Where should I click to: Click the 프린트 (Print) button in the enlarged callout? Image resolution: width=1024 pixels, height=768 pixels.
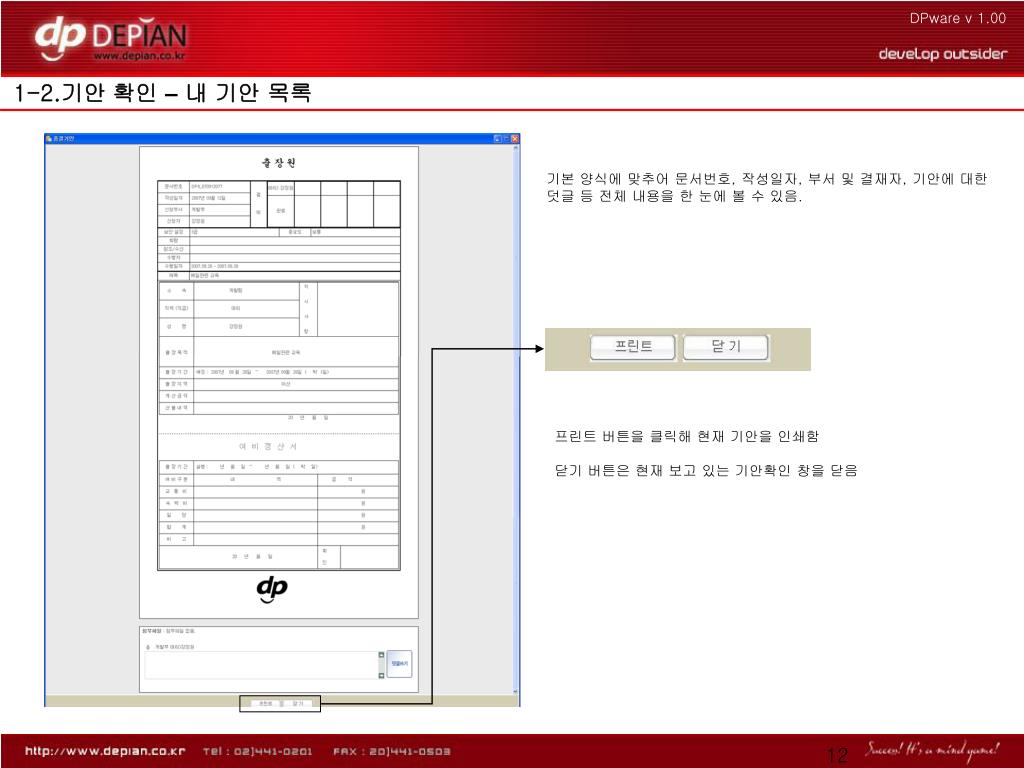pyautogui.click(x=632, y=347)
